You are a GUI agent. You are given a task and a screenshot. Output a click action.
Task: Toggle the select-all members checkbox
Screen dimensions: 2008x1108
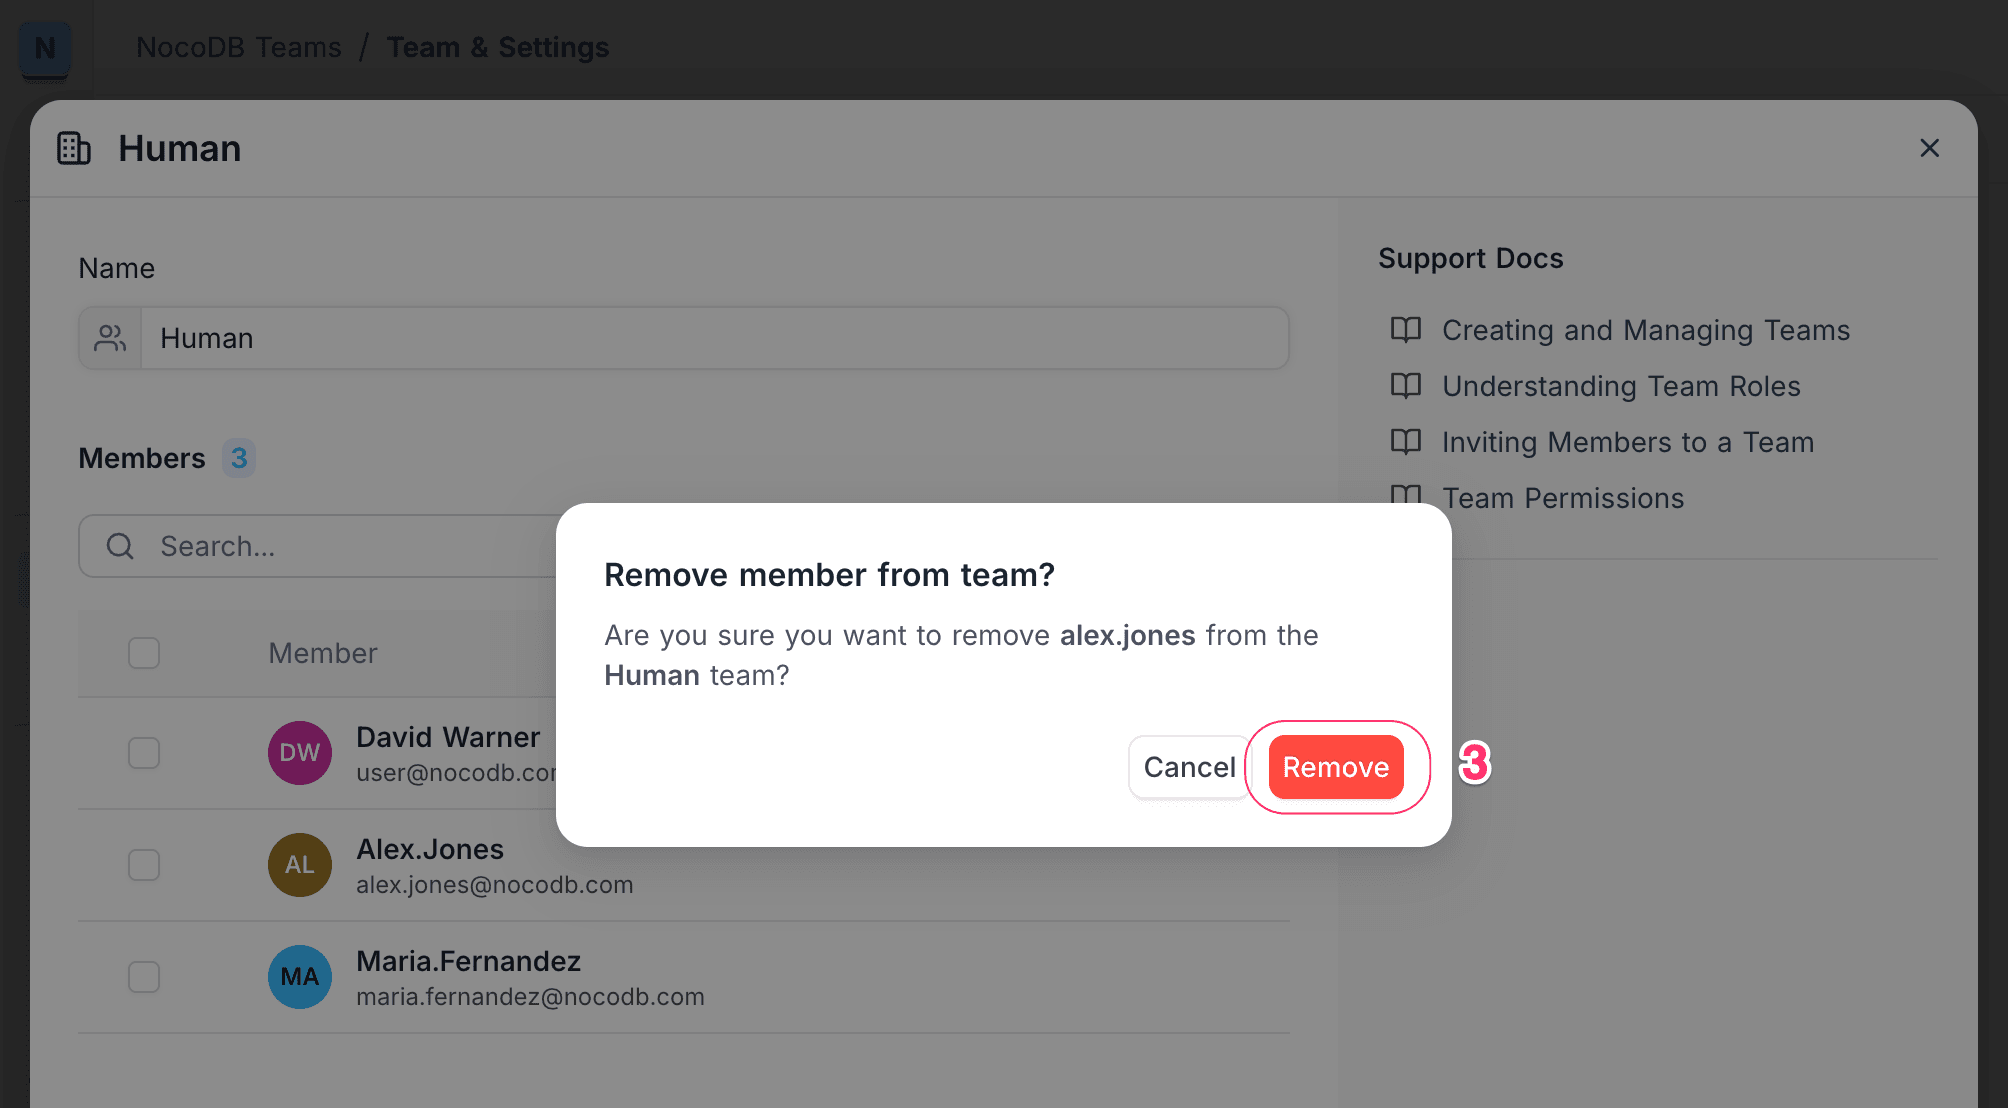point(143,652)
